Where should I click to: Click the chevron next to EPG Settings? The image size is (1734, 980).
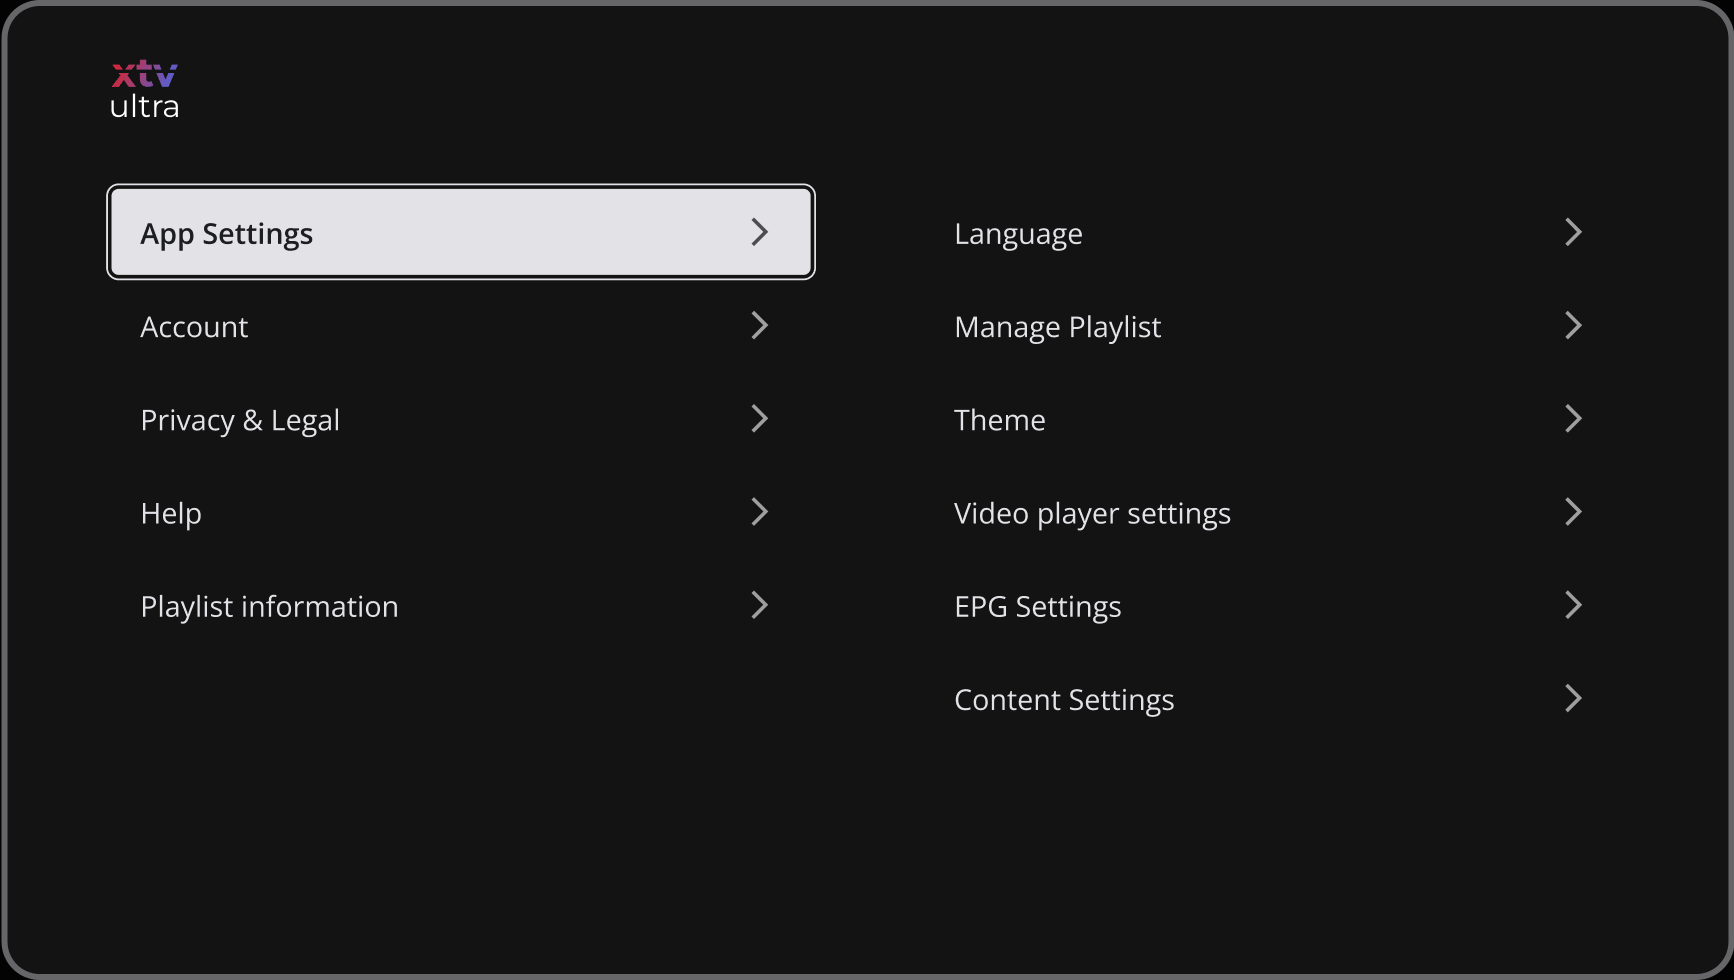1574,604
